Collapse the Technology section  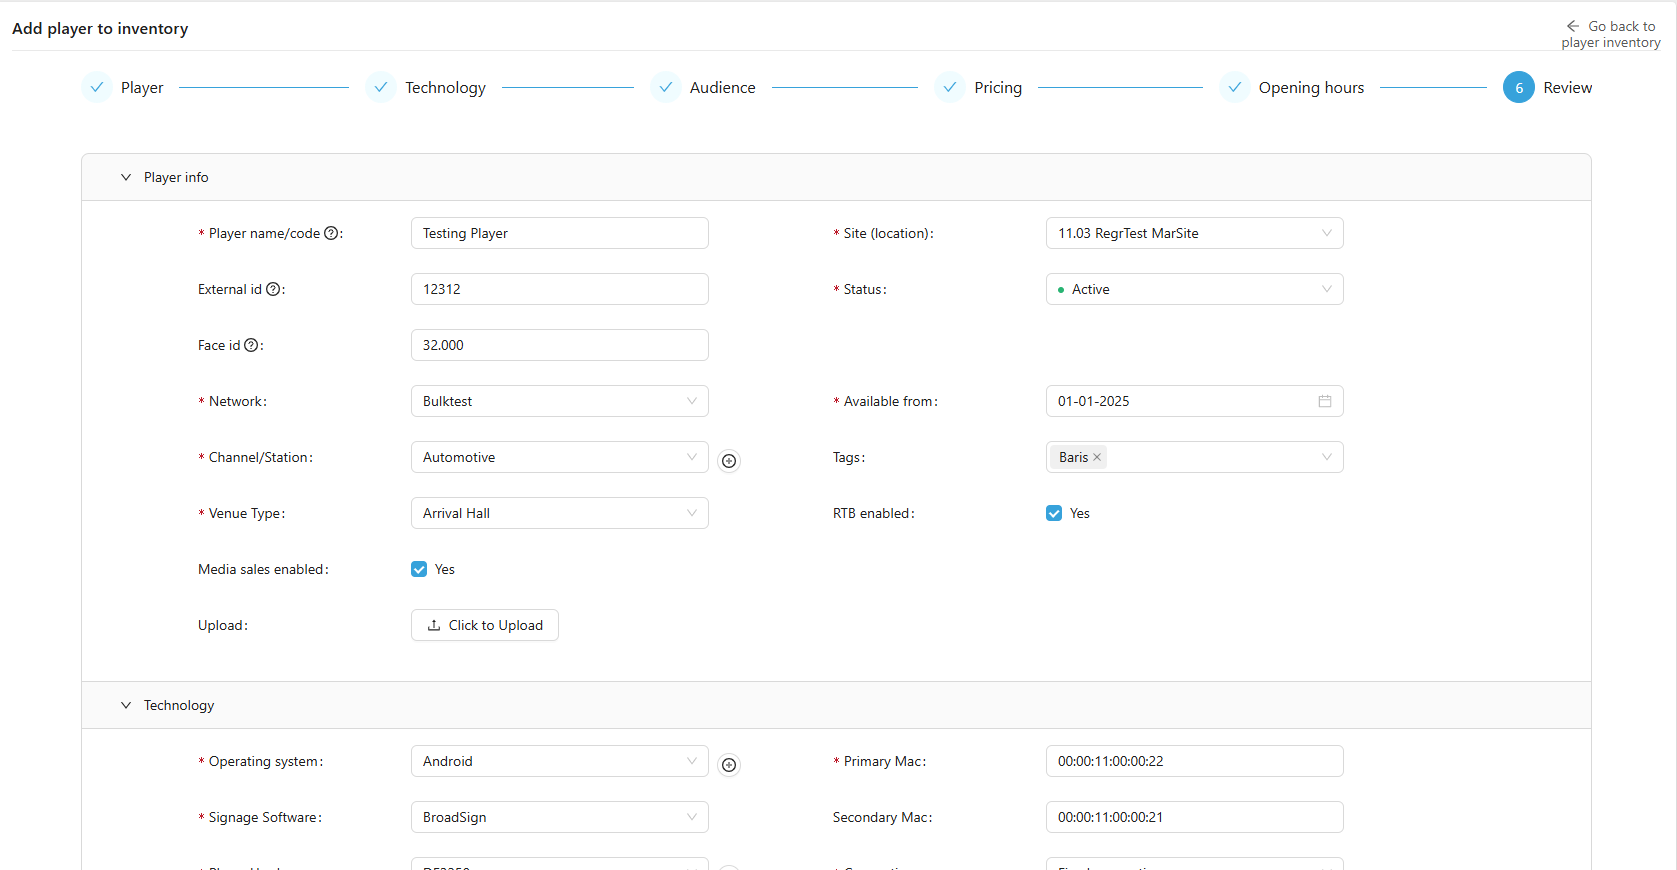tap(126, 705)
